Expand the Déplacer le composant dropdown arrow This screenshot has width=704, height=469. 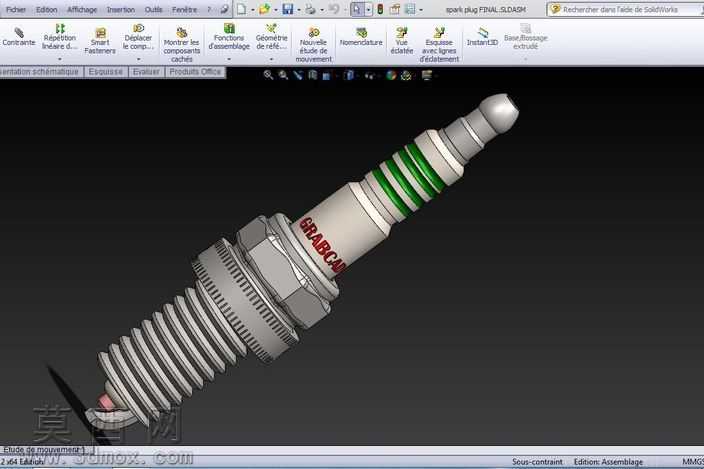pos(138,59)
